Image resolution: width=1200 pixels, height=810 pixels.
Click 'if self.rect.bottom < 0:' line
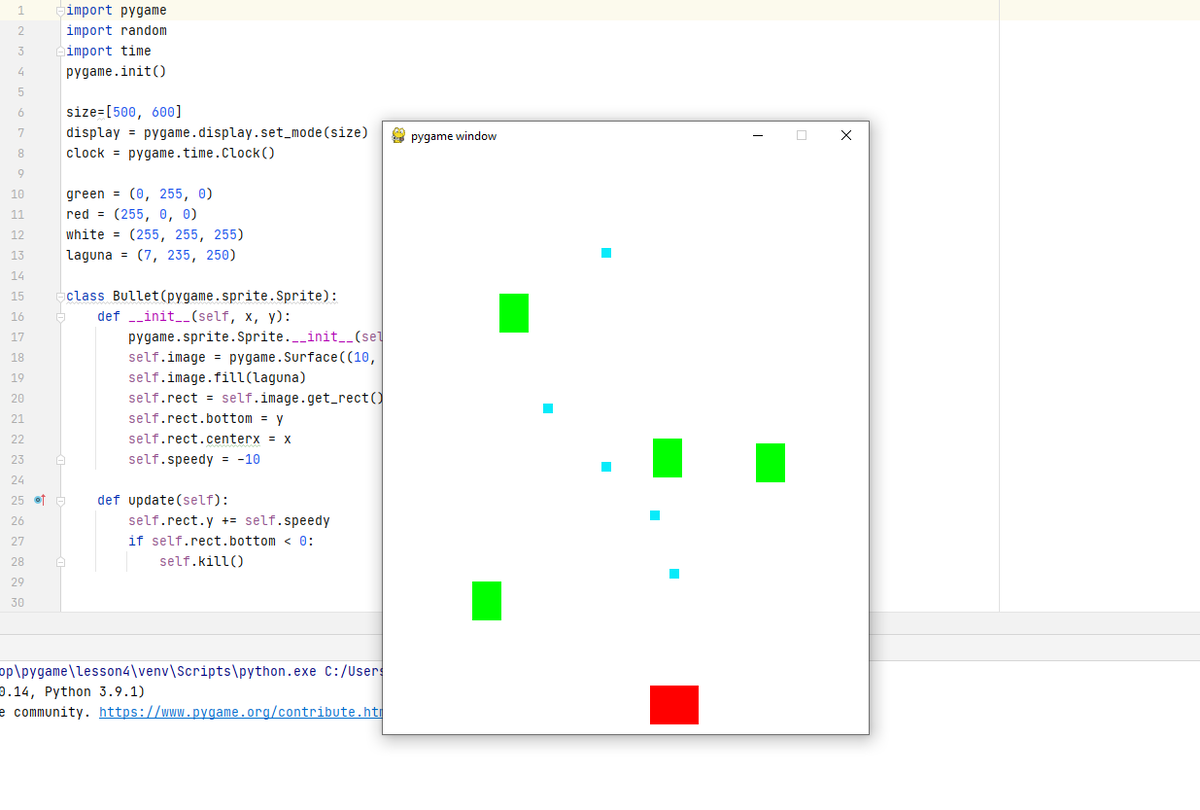click(x=221, y=541)
